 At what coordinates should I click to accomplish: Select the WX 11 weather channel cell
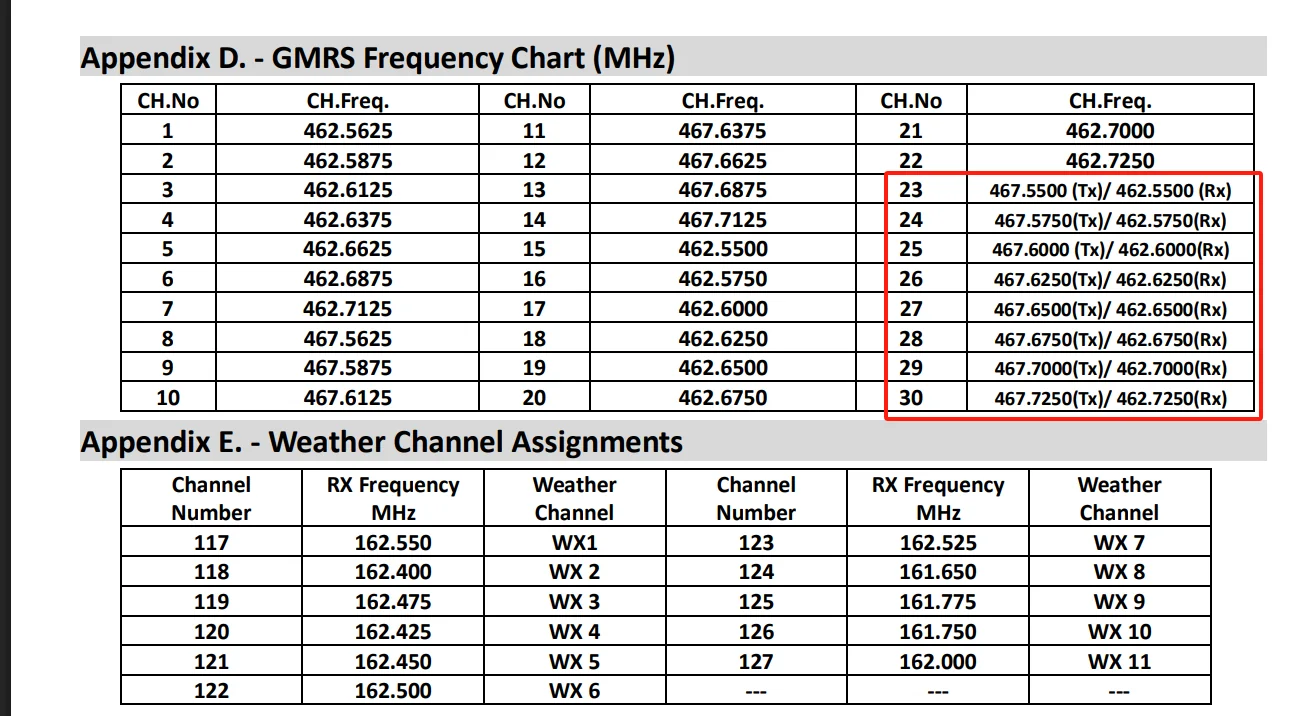coord(1119,662)
